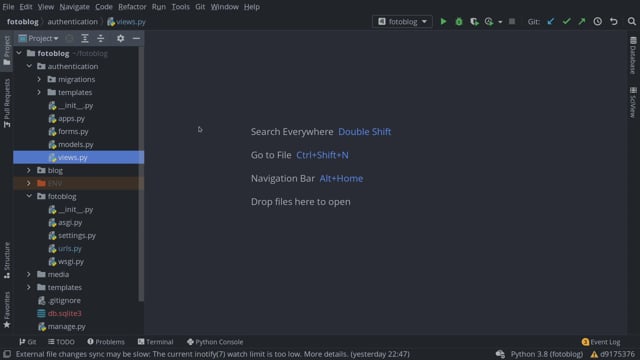Open profiler dropdown arrow
The height and width of the screenshot is (360, 640).
(500, 22)
